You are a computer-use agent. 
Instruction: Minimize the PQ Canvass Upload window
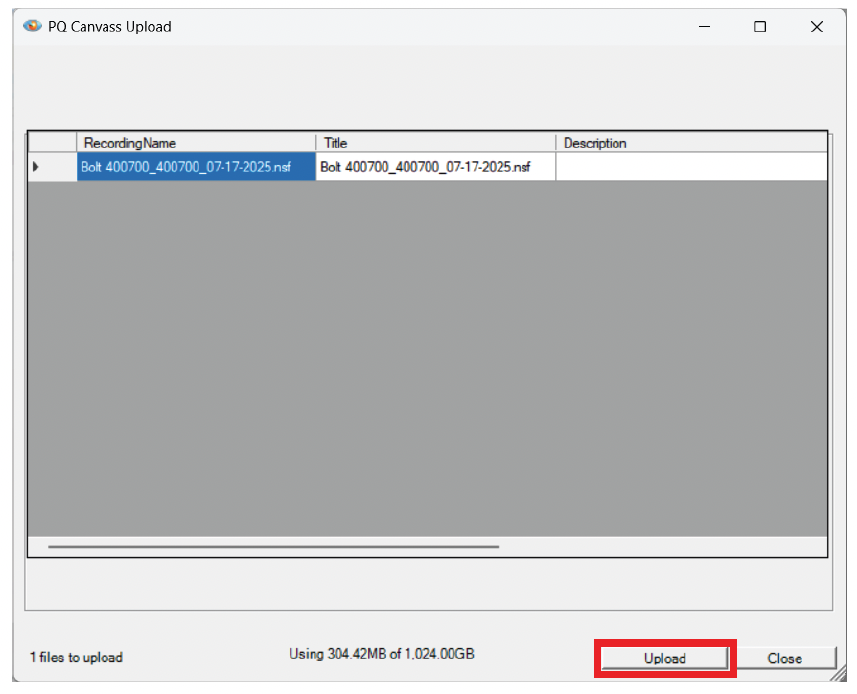tap(704, 27)
